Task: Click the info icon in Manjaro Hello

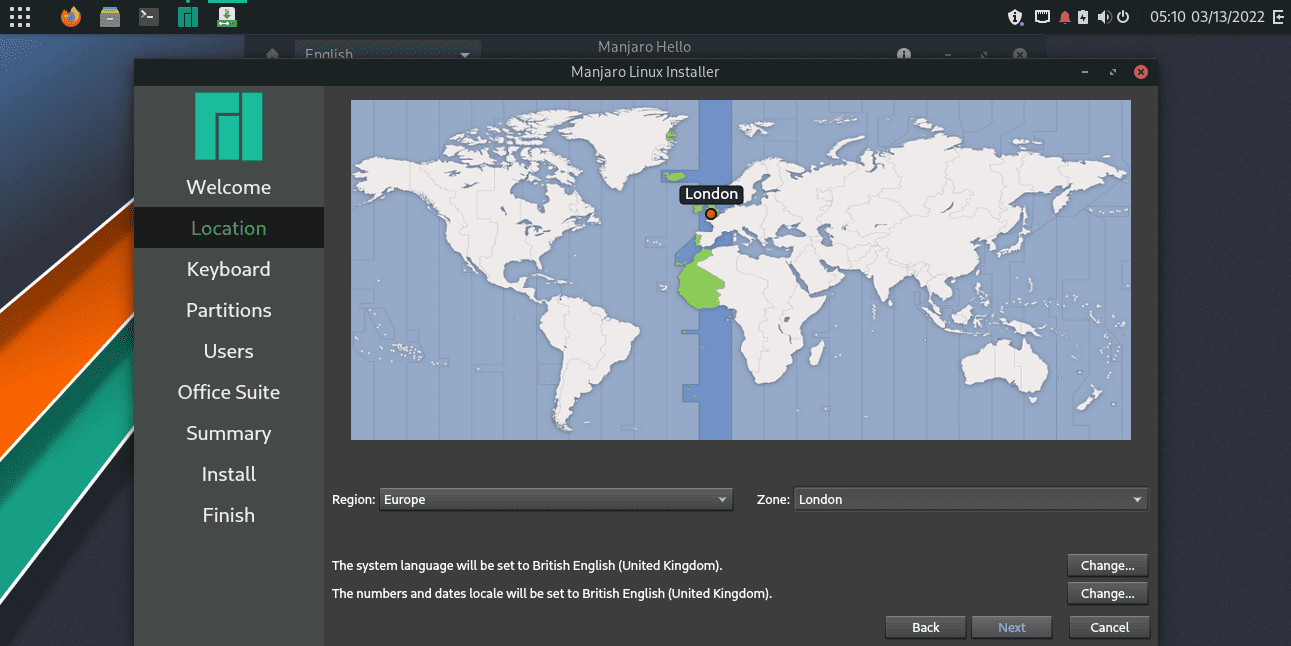Action: click(903, 55)
